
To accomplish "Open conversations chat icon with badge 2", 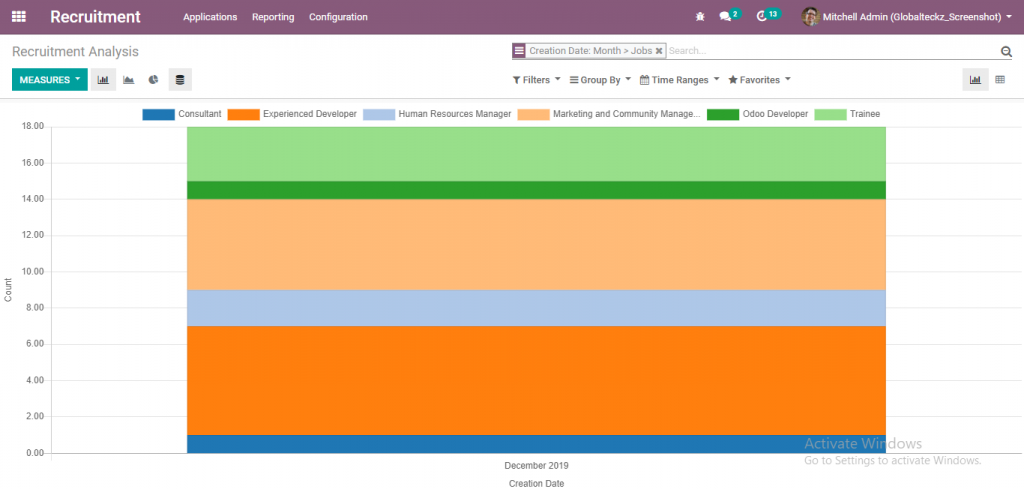I will click(729, 16).
